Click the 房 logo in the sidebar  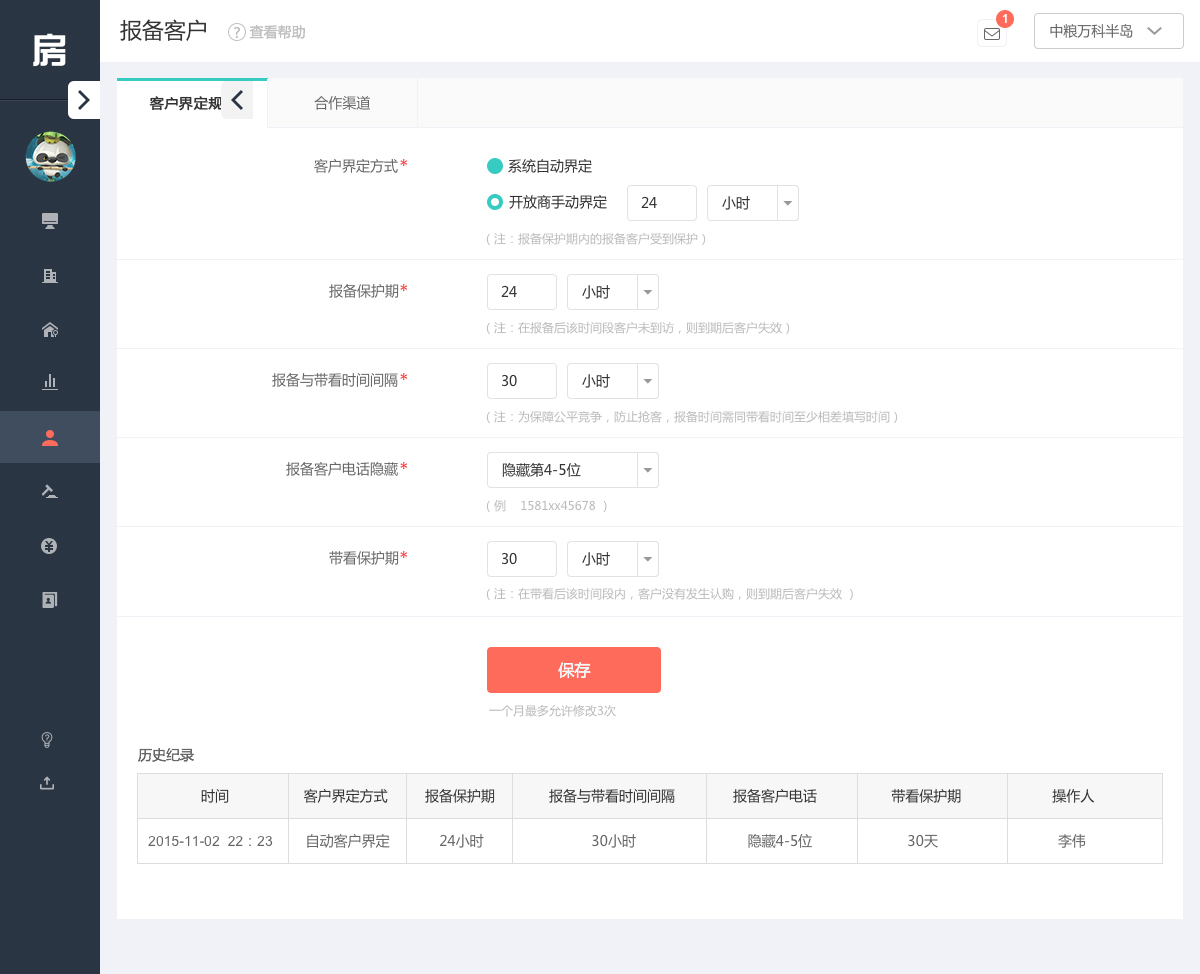click(x=49, y=50)
